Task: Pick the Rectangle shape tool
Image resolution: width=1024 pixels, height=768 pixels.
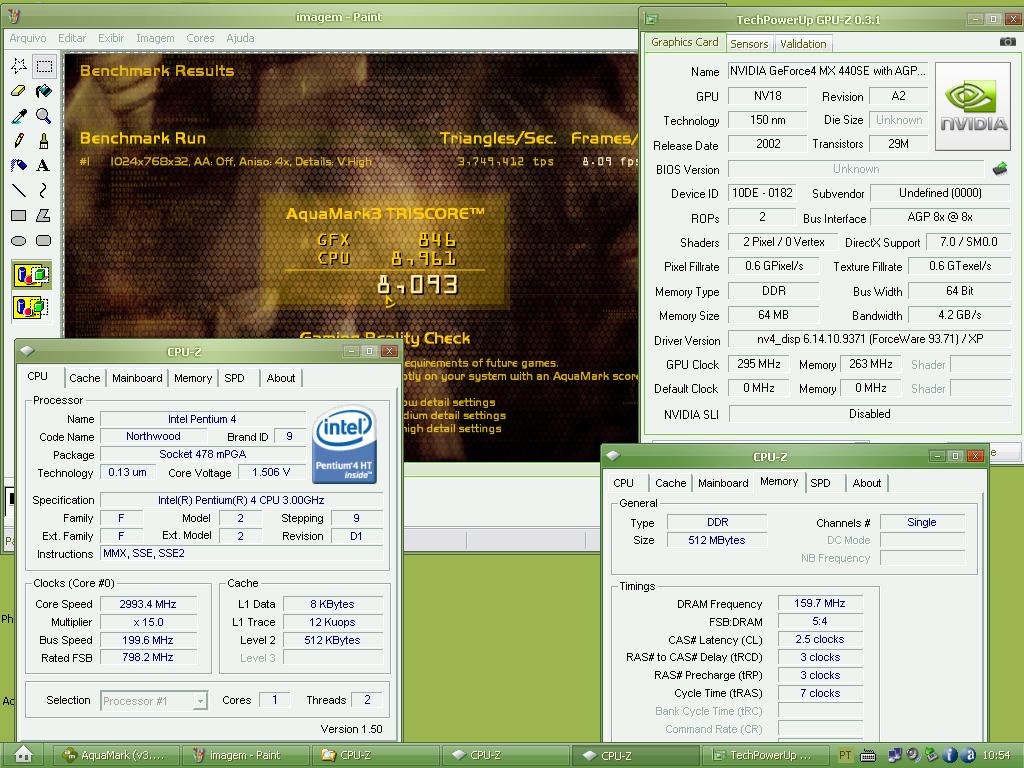Action: coord(19,216)
